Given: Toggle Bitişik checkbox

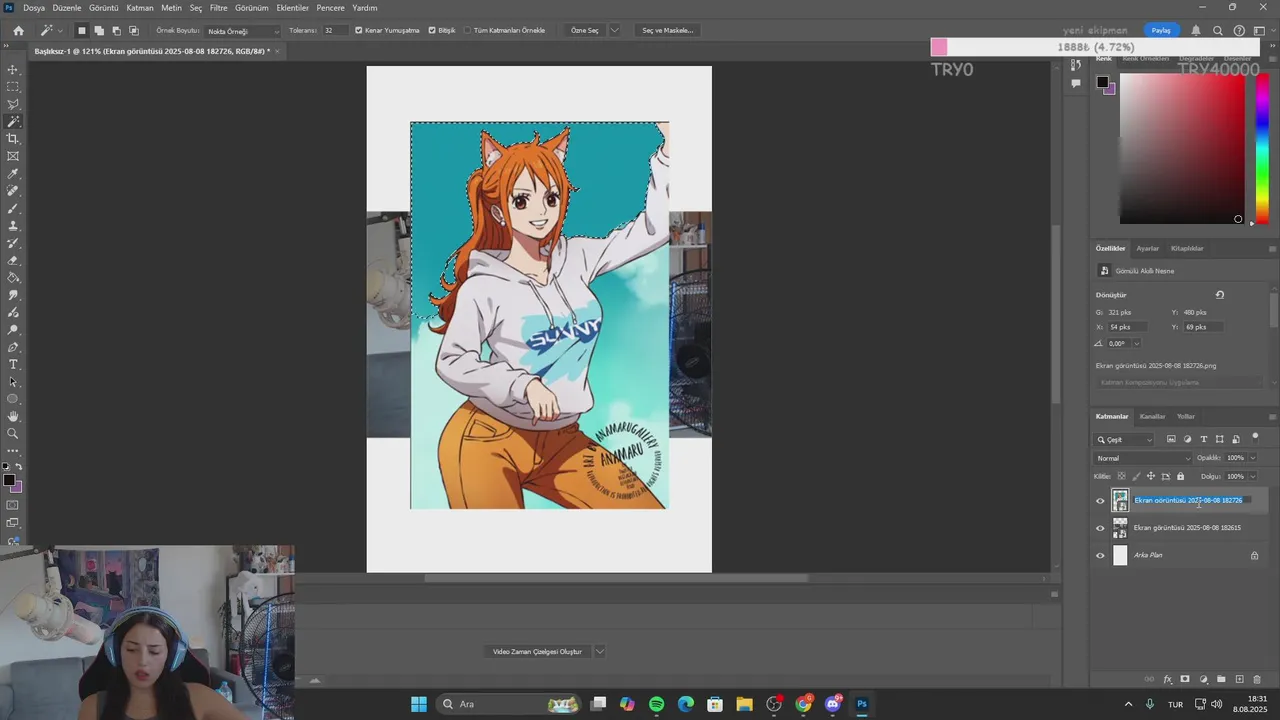Looking at the screenshot, I should 432,30.
